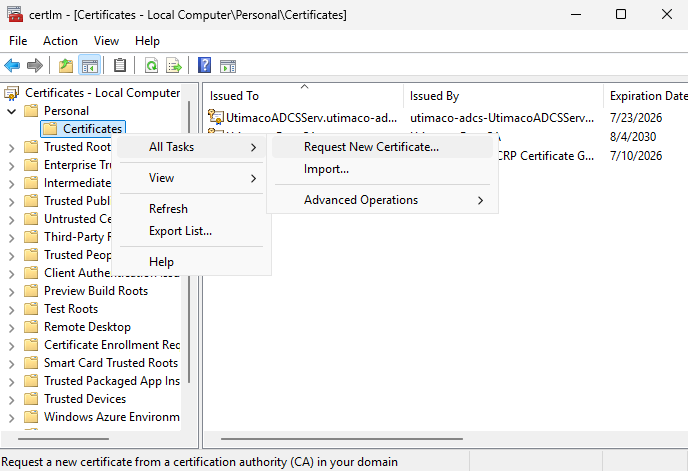Open the Action menu in menu bar
Image resolution: width=688 pixels, height=471 pixels.
pyautogui.click(x=60, y=41)
